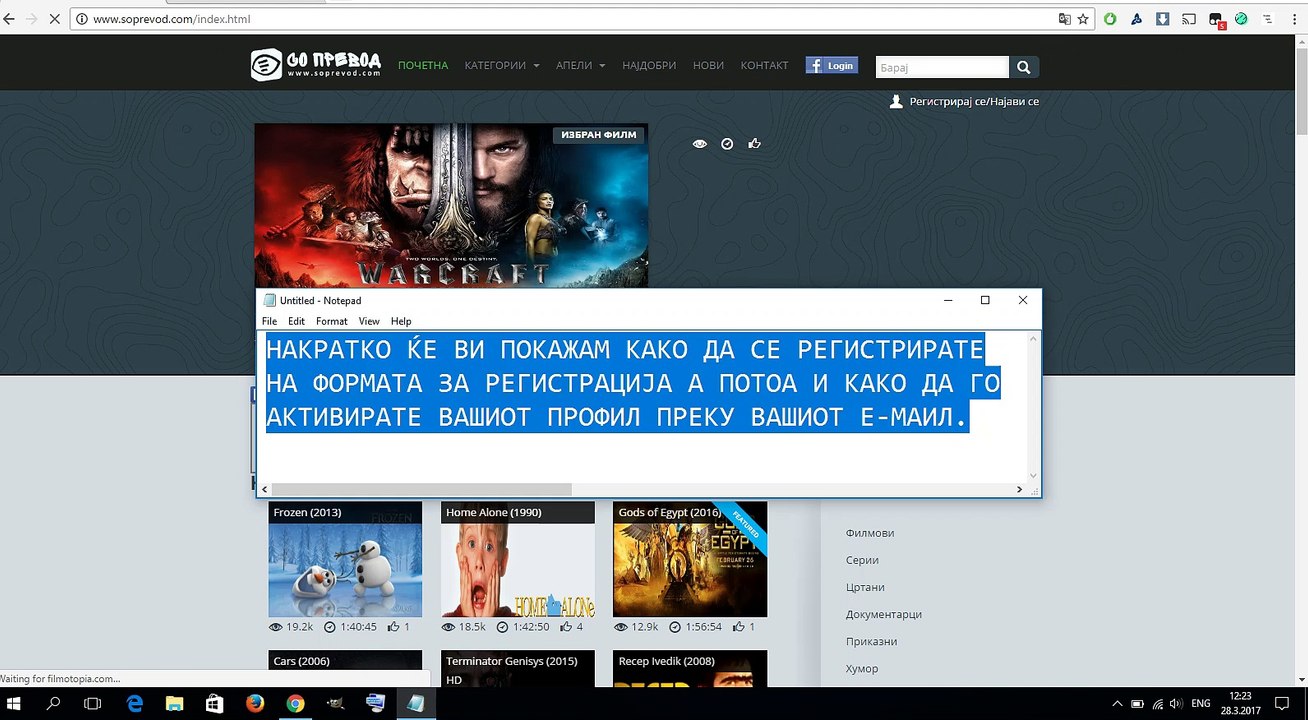Screen dimensions: 1308x720
Task: Open Task View on the taskbar
Action: point(93,704)
